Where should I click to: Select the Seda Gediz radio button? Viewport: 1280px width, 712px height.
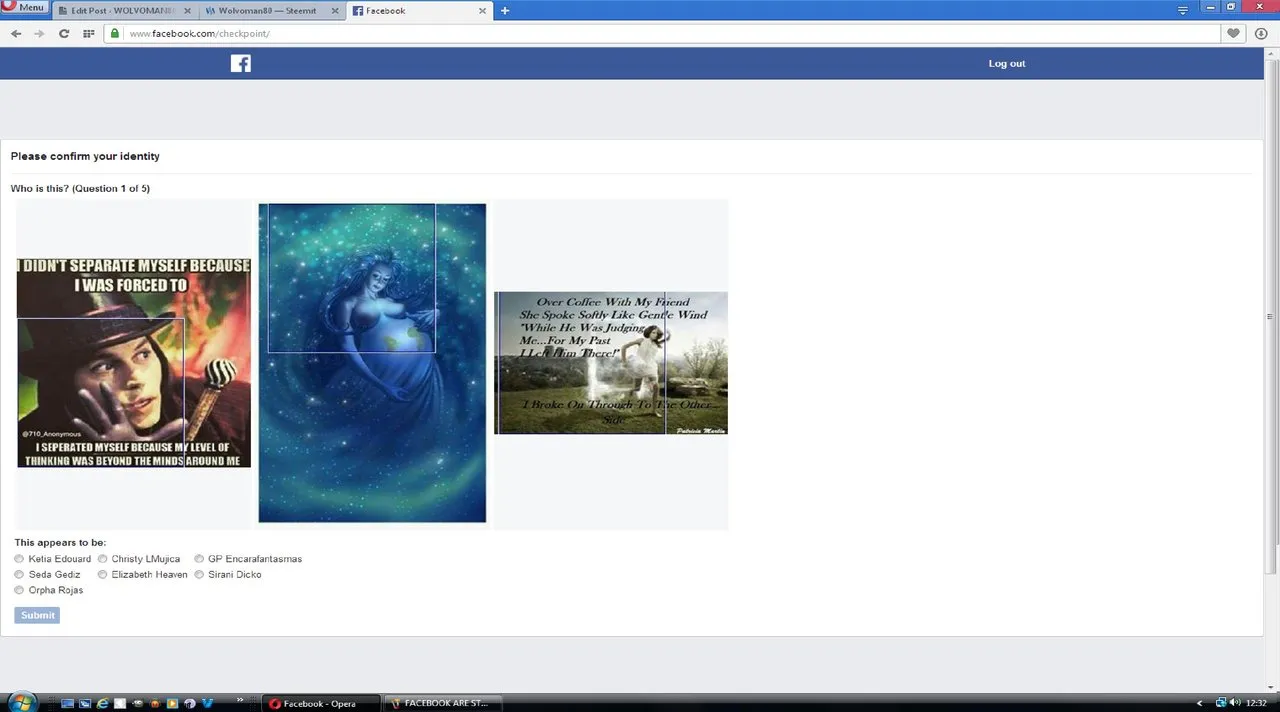coord(19,574)
